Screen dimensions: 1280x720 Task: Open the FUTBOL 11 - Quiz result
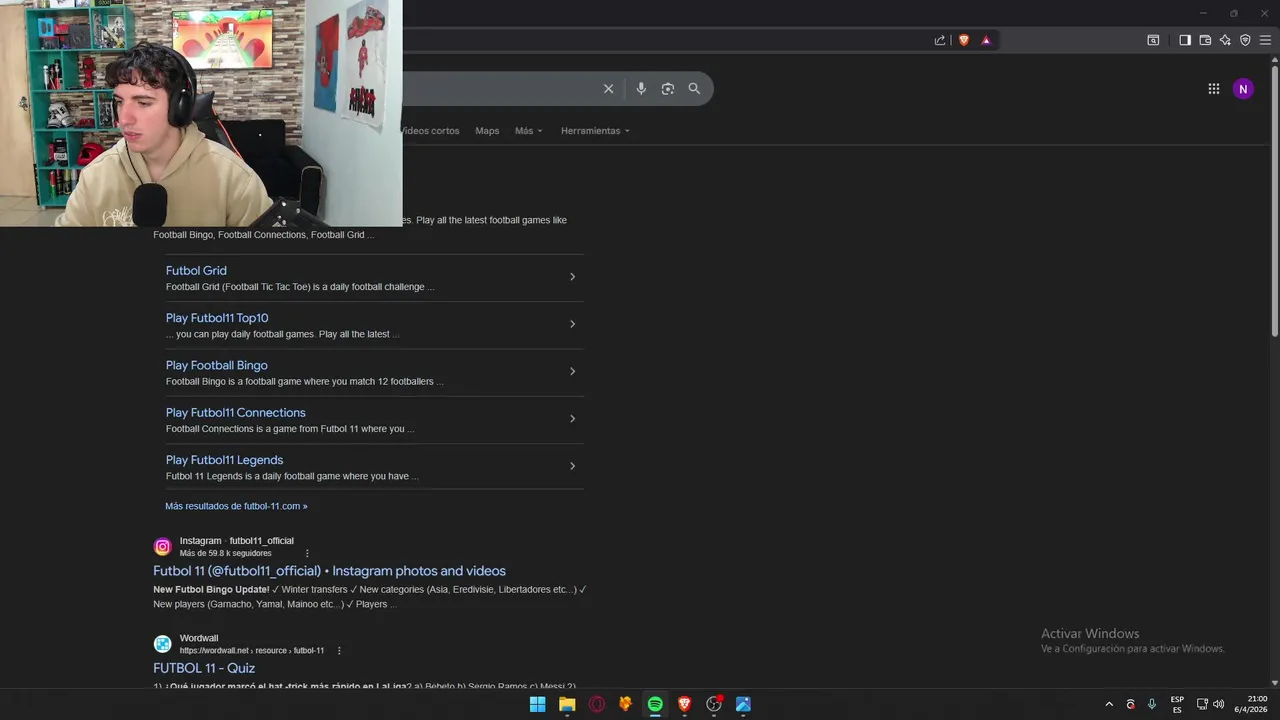[204, 668]
